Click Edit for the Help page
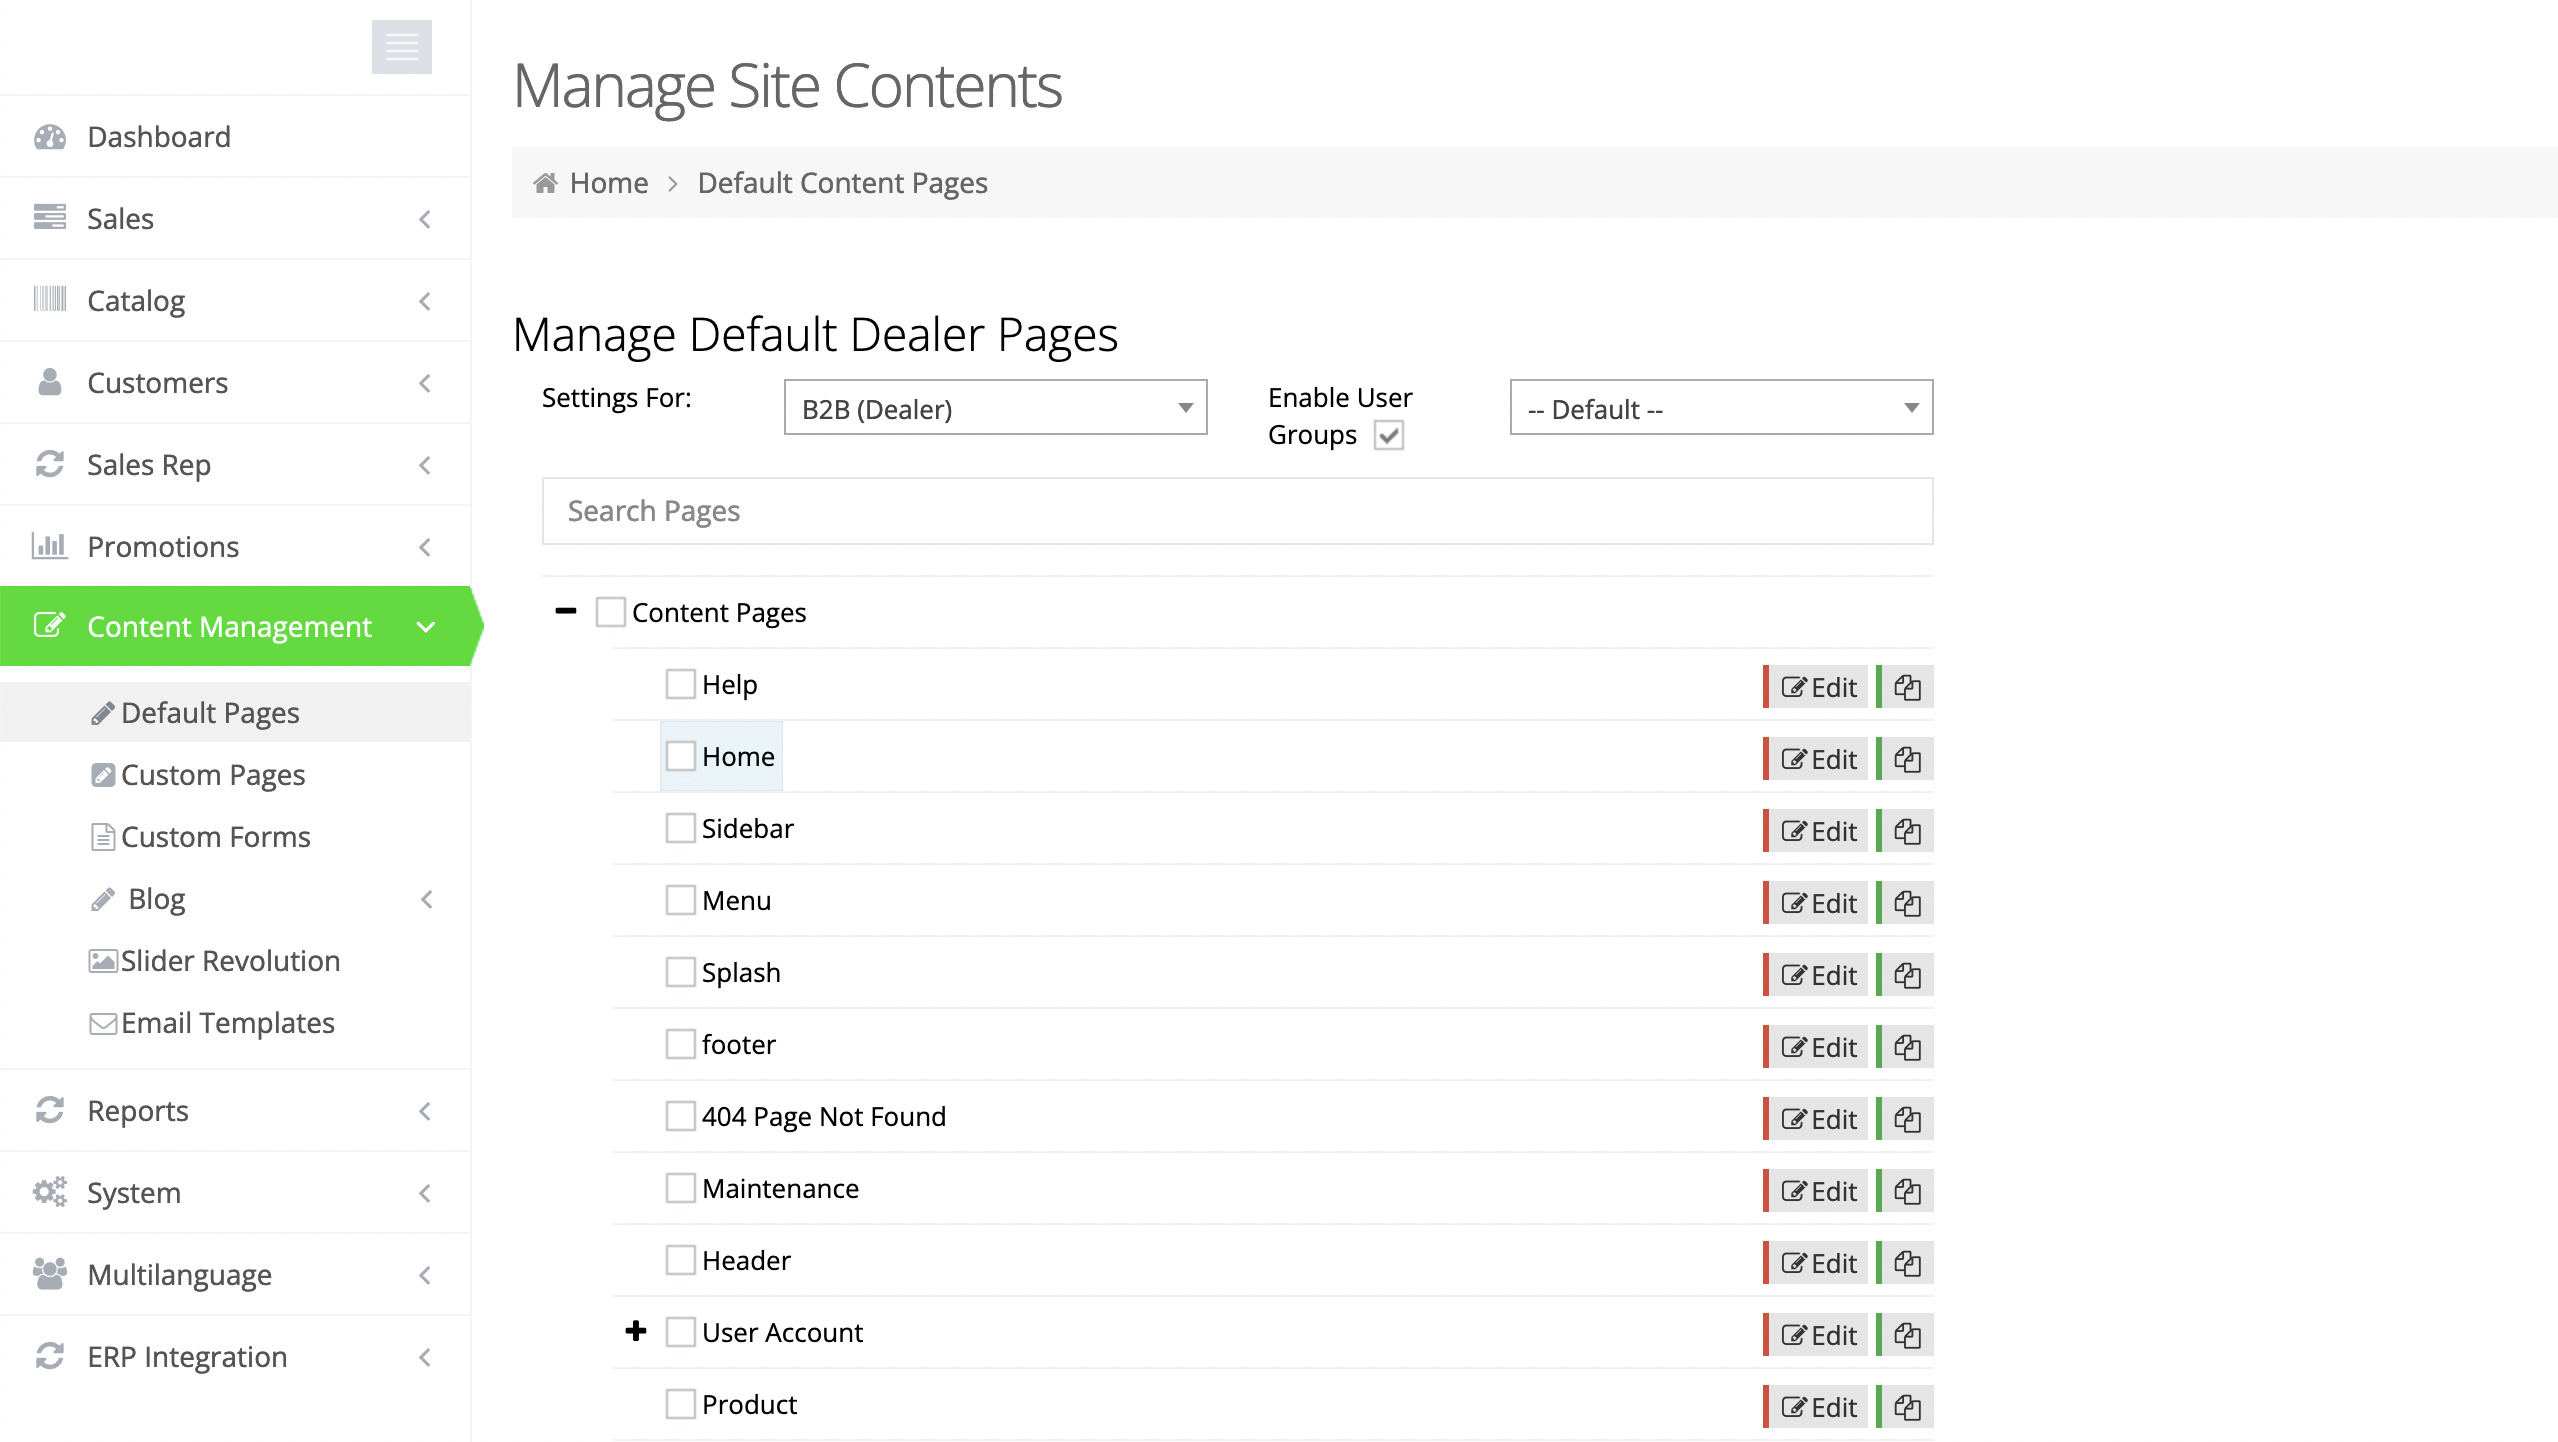The width and height of the screenshot is (2558, 1442). pyautogui.click(x=1817, y=687)
